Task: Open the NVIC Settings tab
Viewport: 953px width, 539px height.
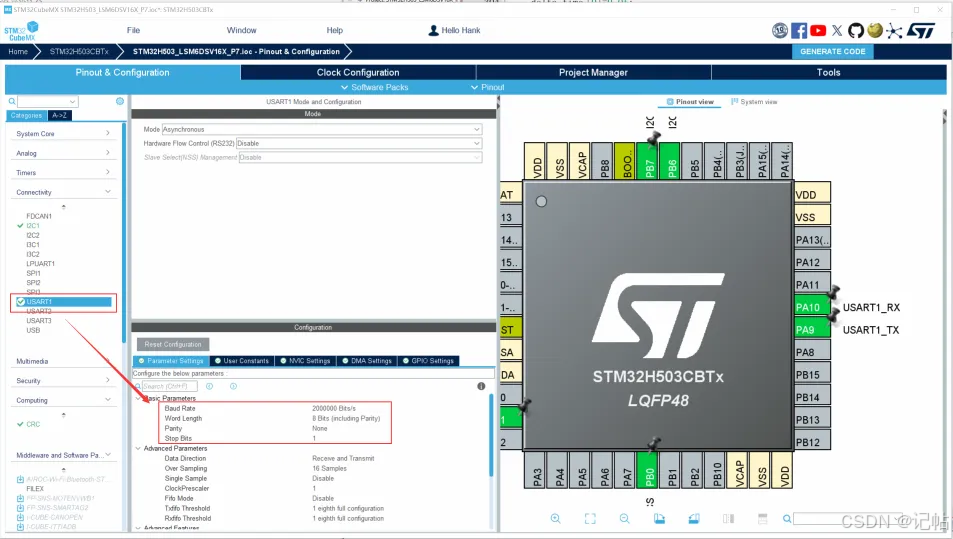Action: [305, 361]
